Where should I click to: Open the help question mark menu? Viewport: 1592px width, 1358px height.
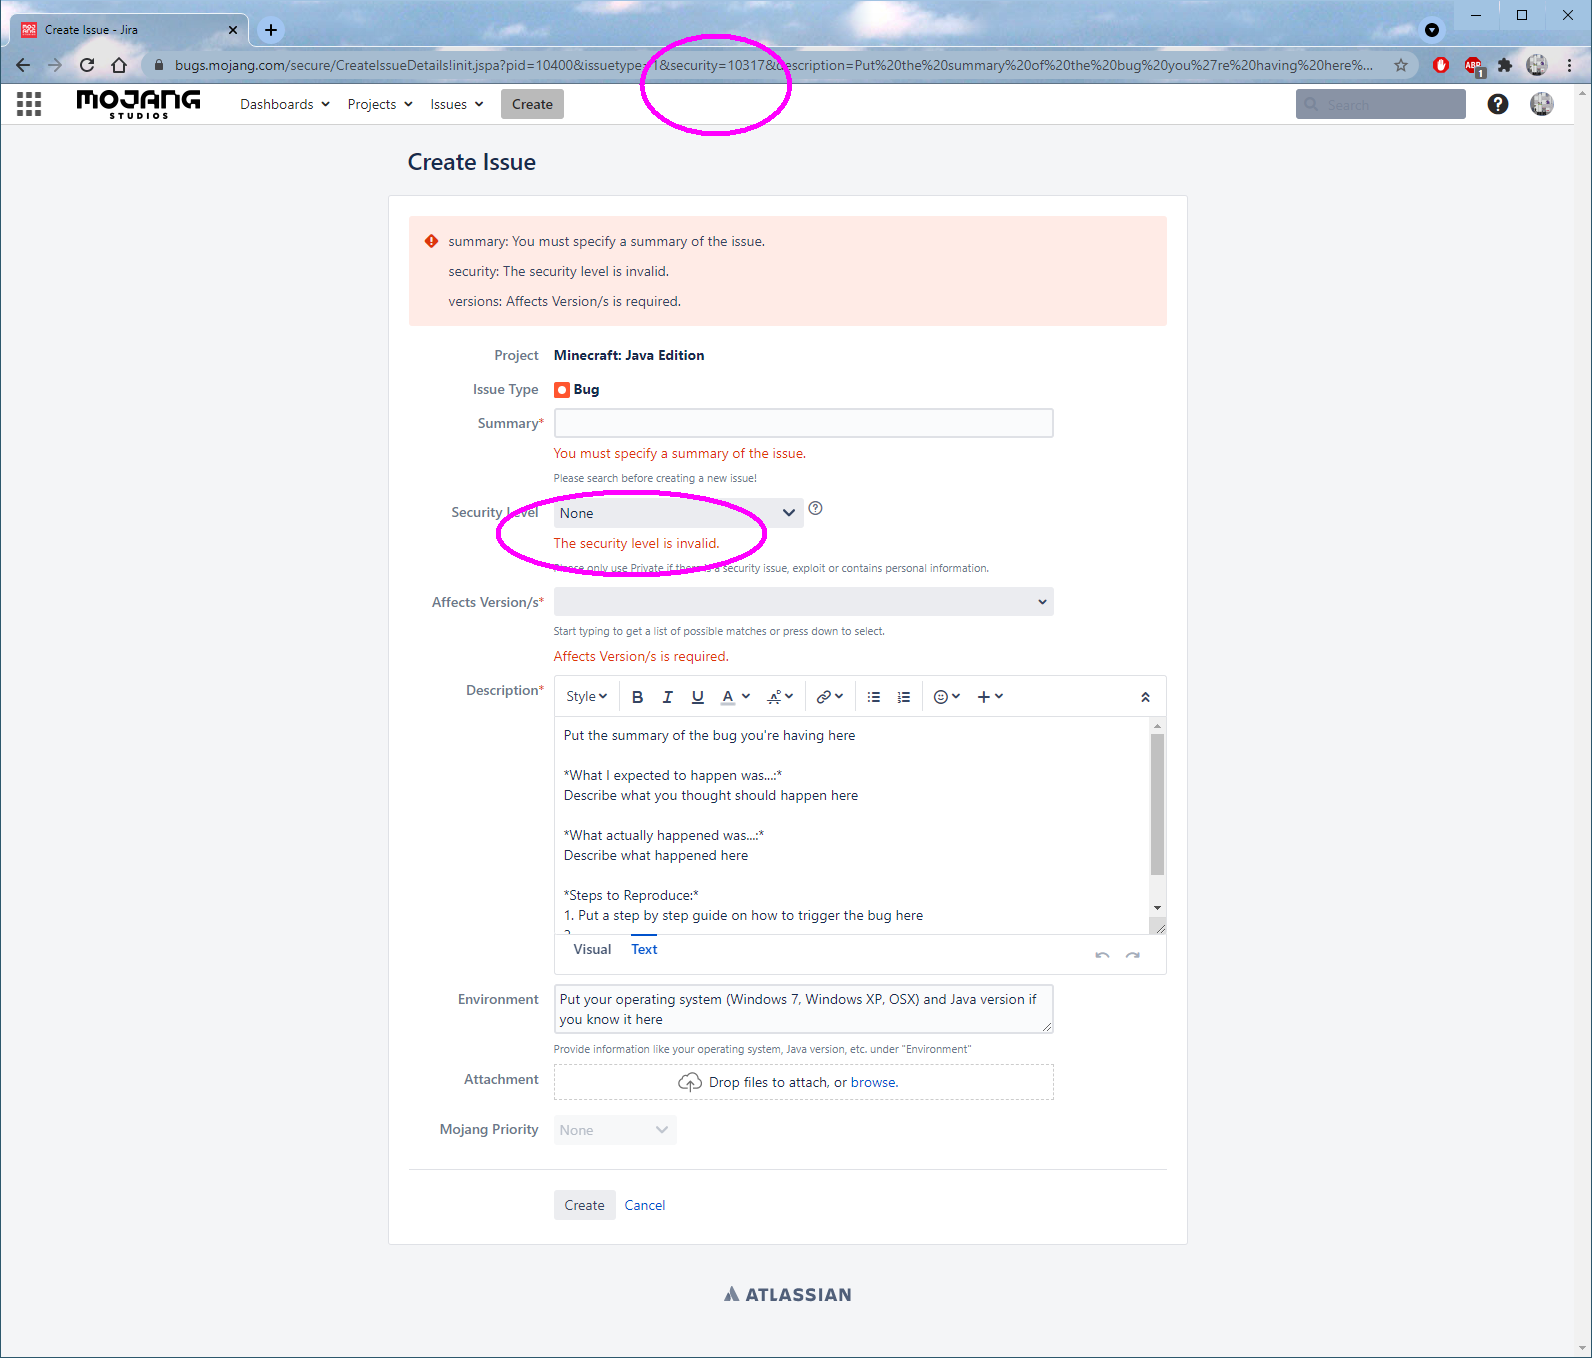tap(1497, 104)
